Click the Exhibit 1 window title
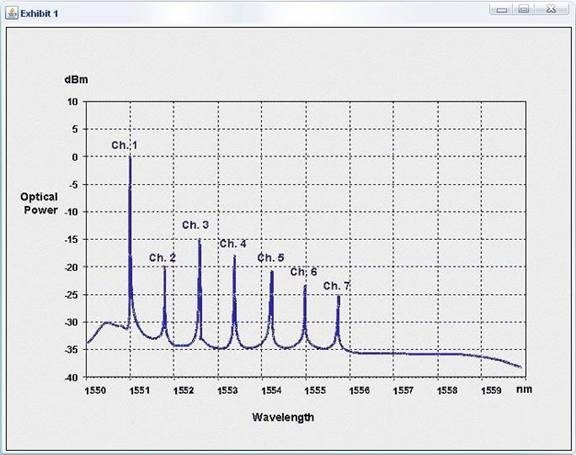The image size is (576, 455). [39, 14]
